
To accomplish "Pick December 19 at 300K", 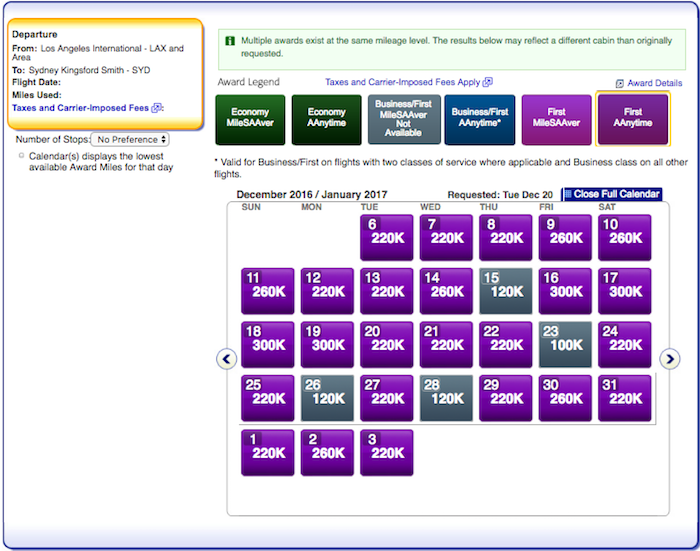I will tap(327, 345).
